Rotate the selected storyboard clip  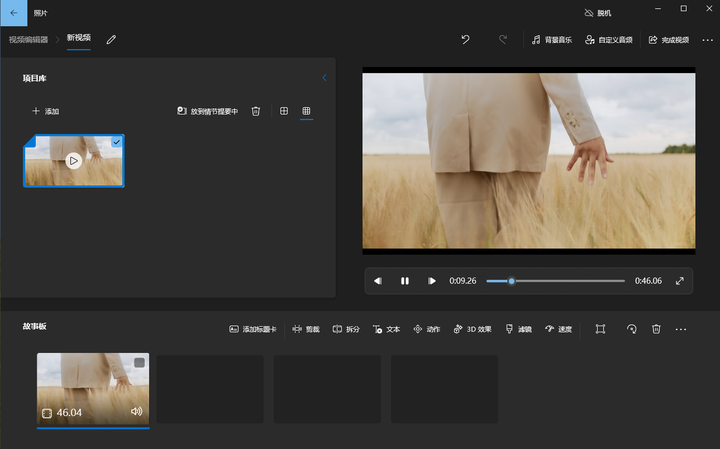pos(632,329)
